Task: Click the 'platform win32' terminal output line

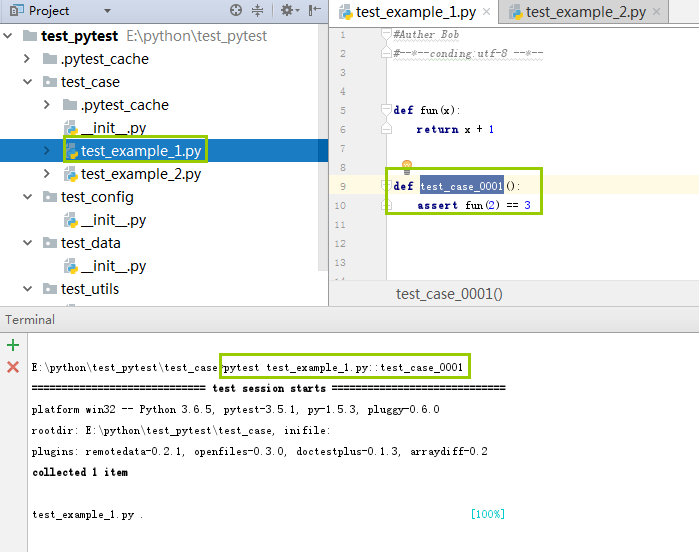Action: 235,409
